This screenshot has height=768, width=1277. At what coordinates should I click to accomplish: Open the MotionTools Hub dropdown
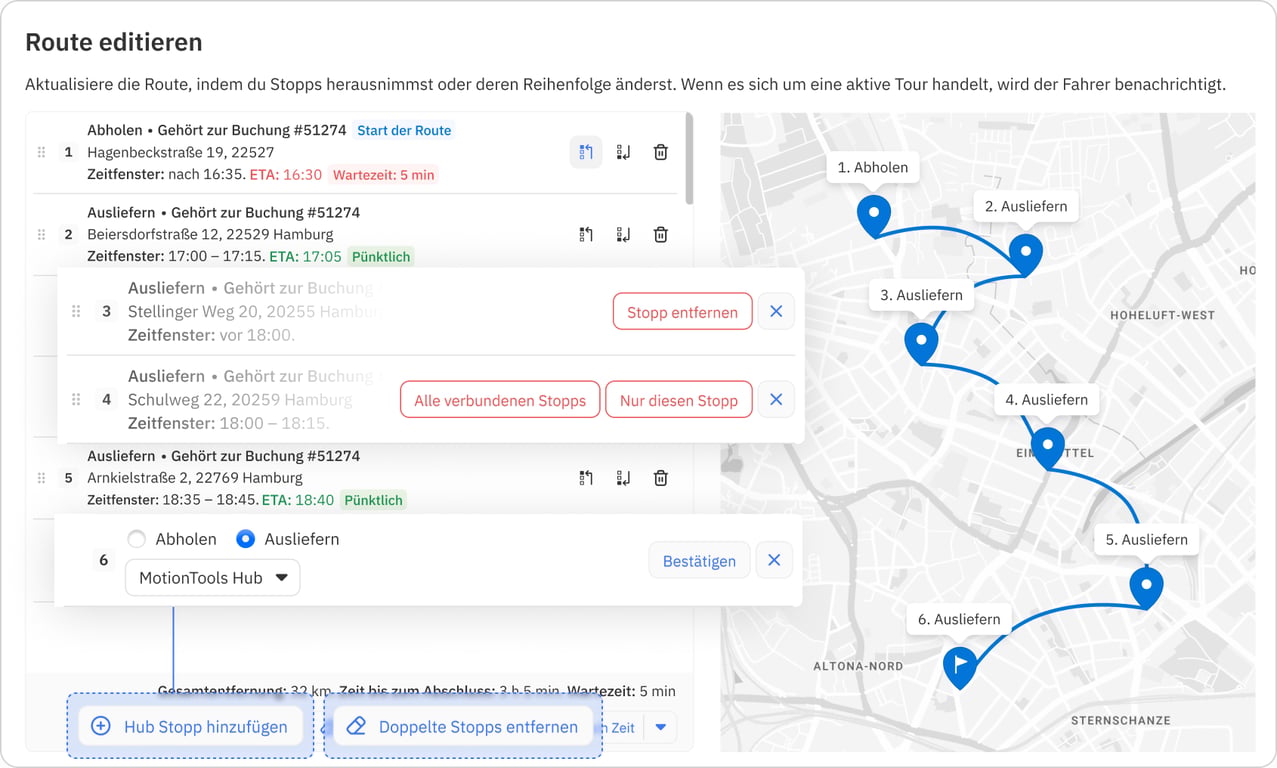(x=212, y=577)
